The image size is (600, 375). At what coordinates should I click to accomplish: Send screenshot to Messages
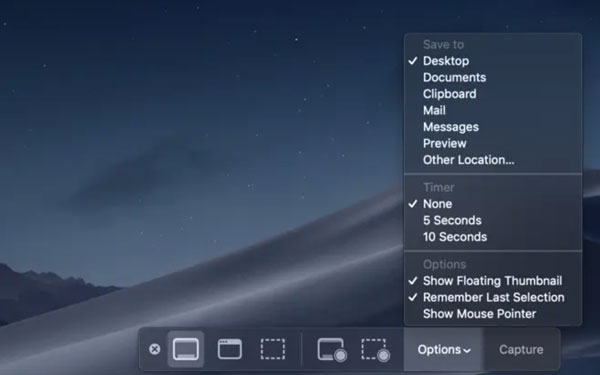(x=493, y=127)
